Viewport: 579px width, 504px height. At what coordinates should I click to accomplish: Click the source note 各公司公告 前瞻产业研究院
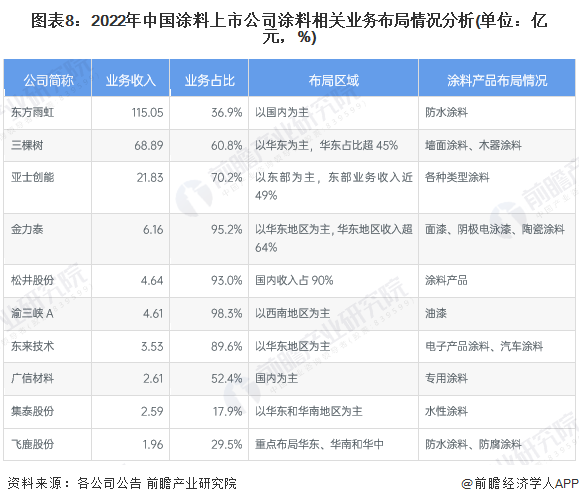[x=157, y=483]
